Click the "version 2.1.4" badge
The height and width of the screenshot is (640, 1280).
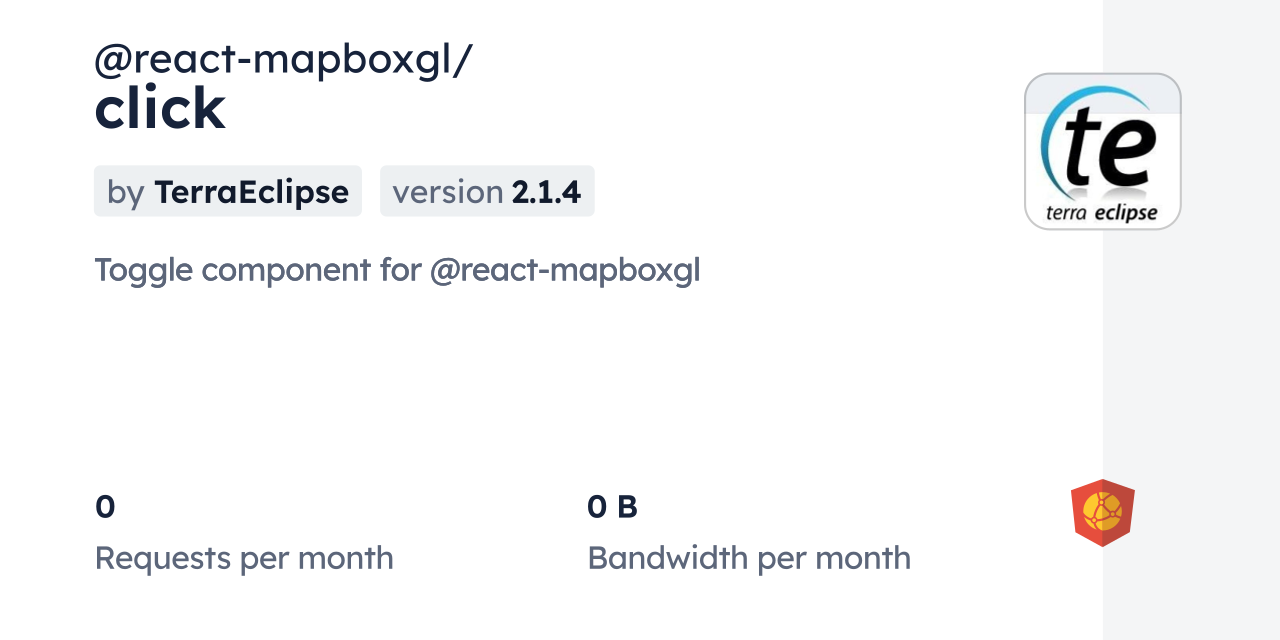(x=487, y=191)
